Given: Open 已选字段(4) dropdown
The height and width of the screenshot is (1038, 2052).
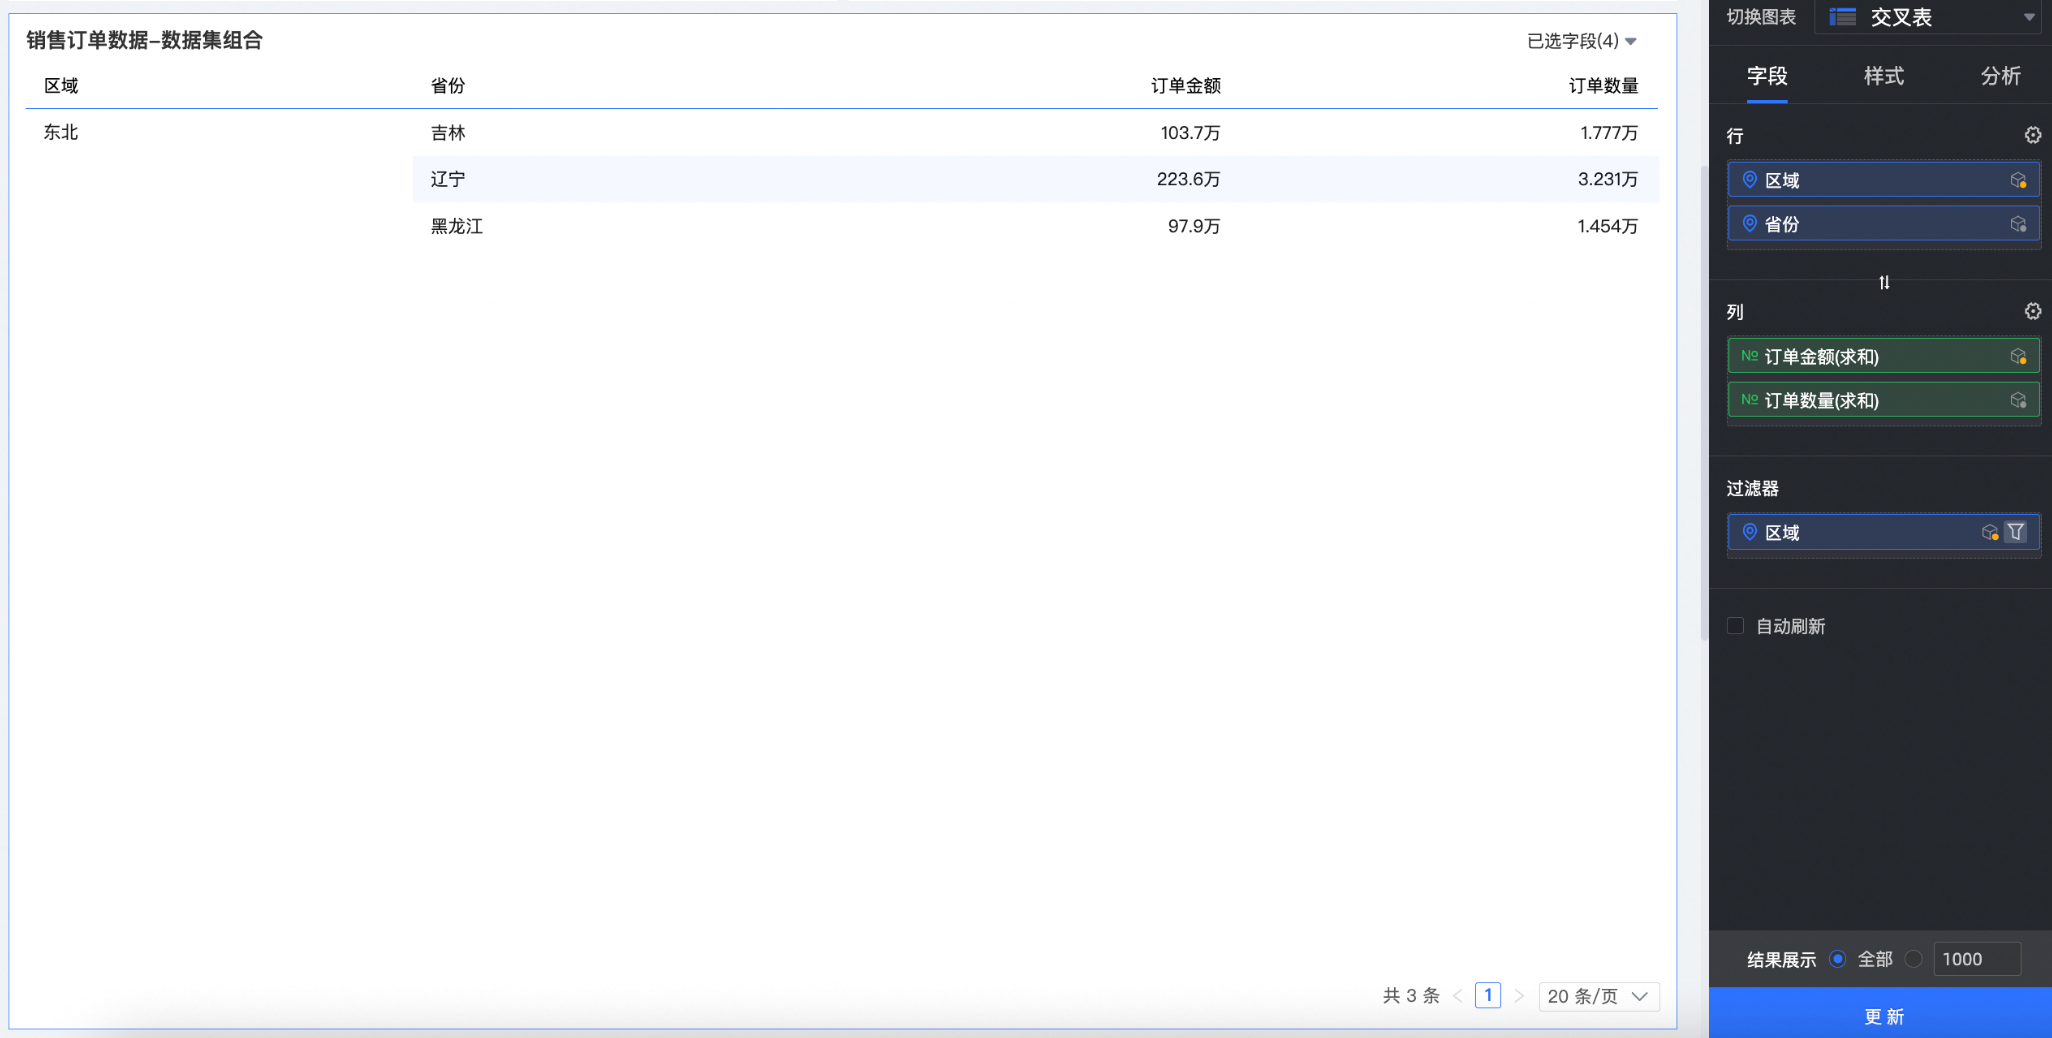Looking at the screenshot, I should point(1582,41).
